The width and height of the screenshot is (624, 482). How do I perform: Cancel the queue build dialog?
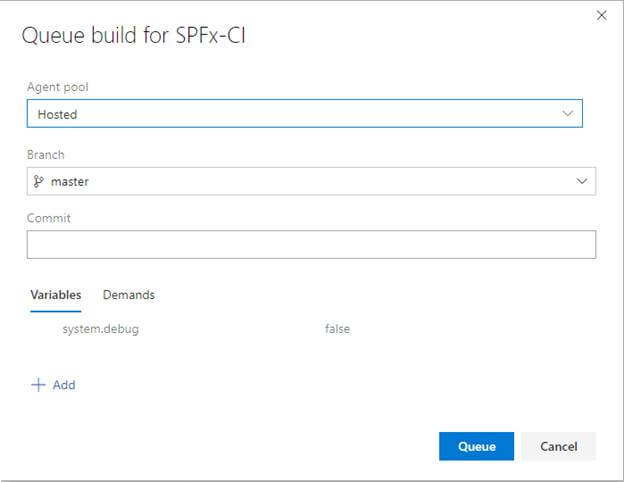click(x=559, y=446)
